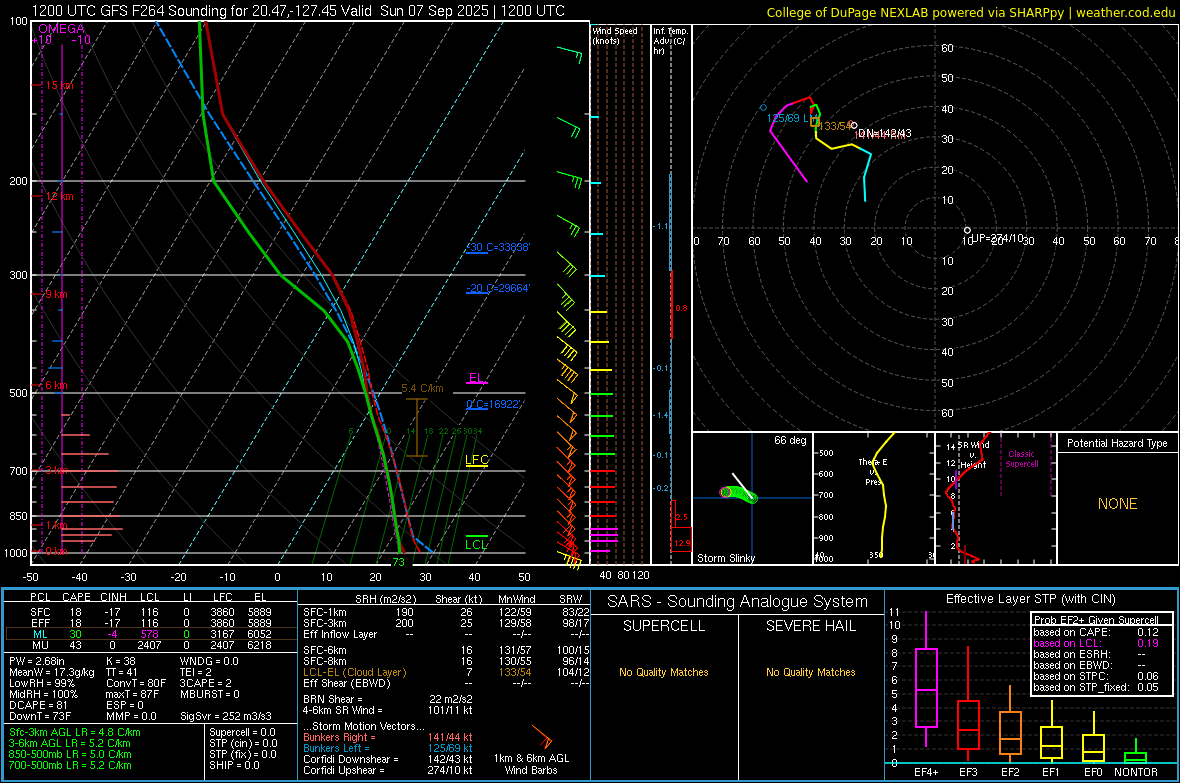Click the WNDG = 0.0 value

pos(209,661)
